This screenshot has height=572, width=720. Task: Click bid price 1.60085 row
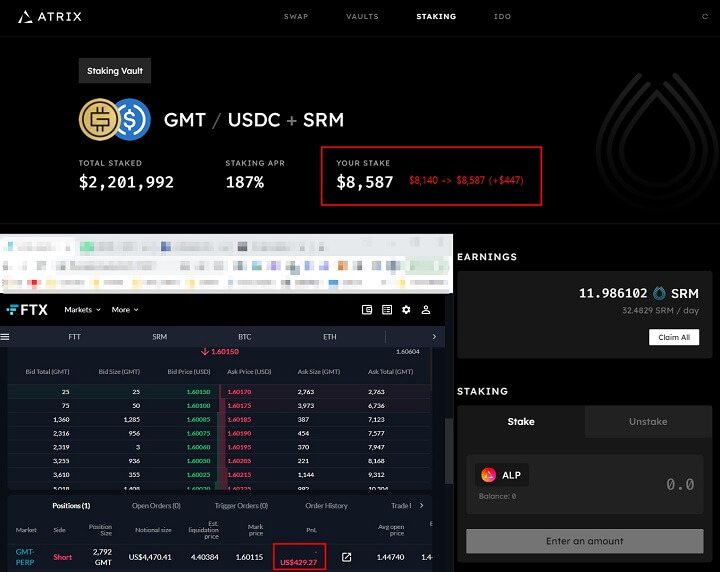point(198,419)
